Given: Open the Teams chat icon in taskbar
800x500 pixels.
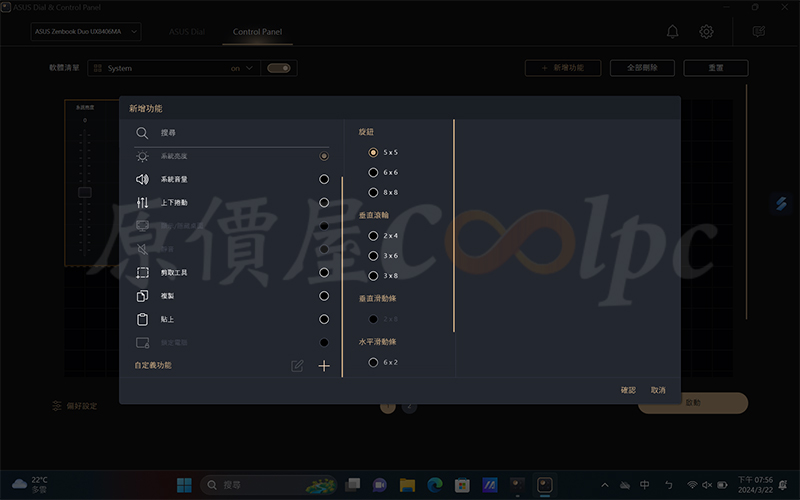Looking at the screenshot, I should [380, 485].
